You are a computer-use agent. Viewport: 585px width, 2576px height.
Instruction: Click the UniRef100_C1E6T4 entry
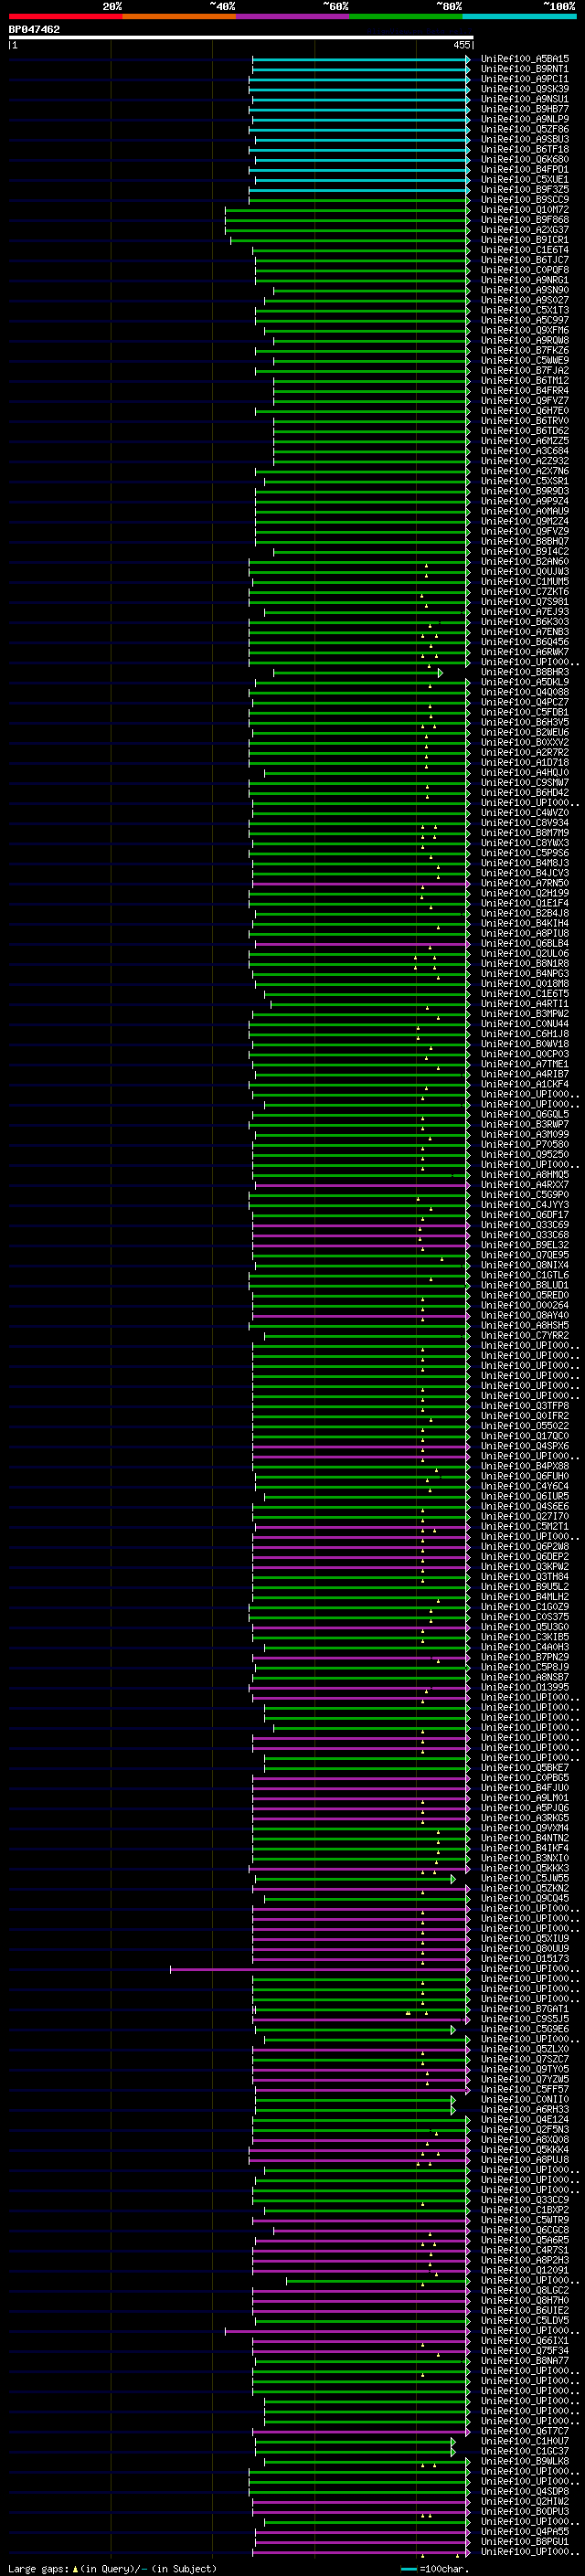(525, 250)
